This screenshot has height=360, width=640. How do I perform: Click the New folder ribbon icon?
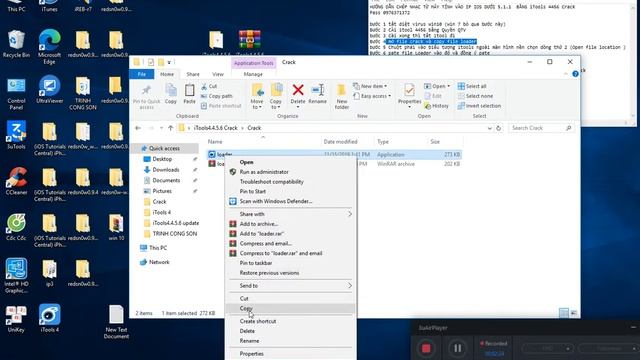coord(342,96)
